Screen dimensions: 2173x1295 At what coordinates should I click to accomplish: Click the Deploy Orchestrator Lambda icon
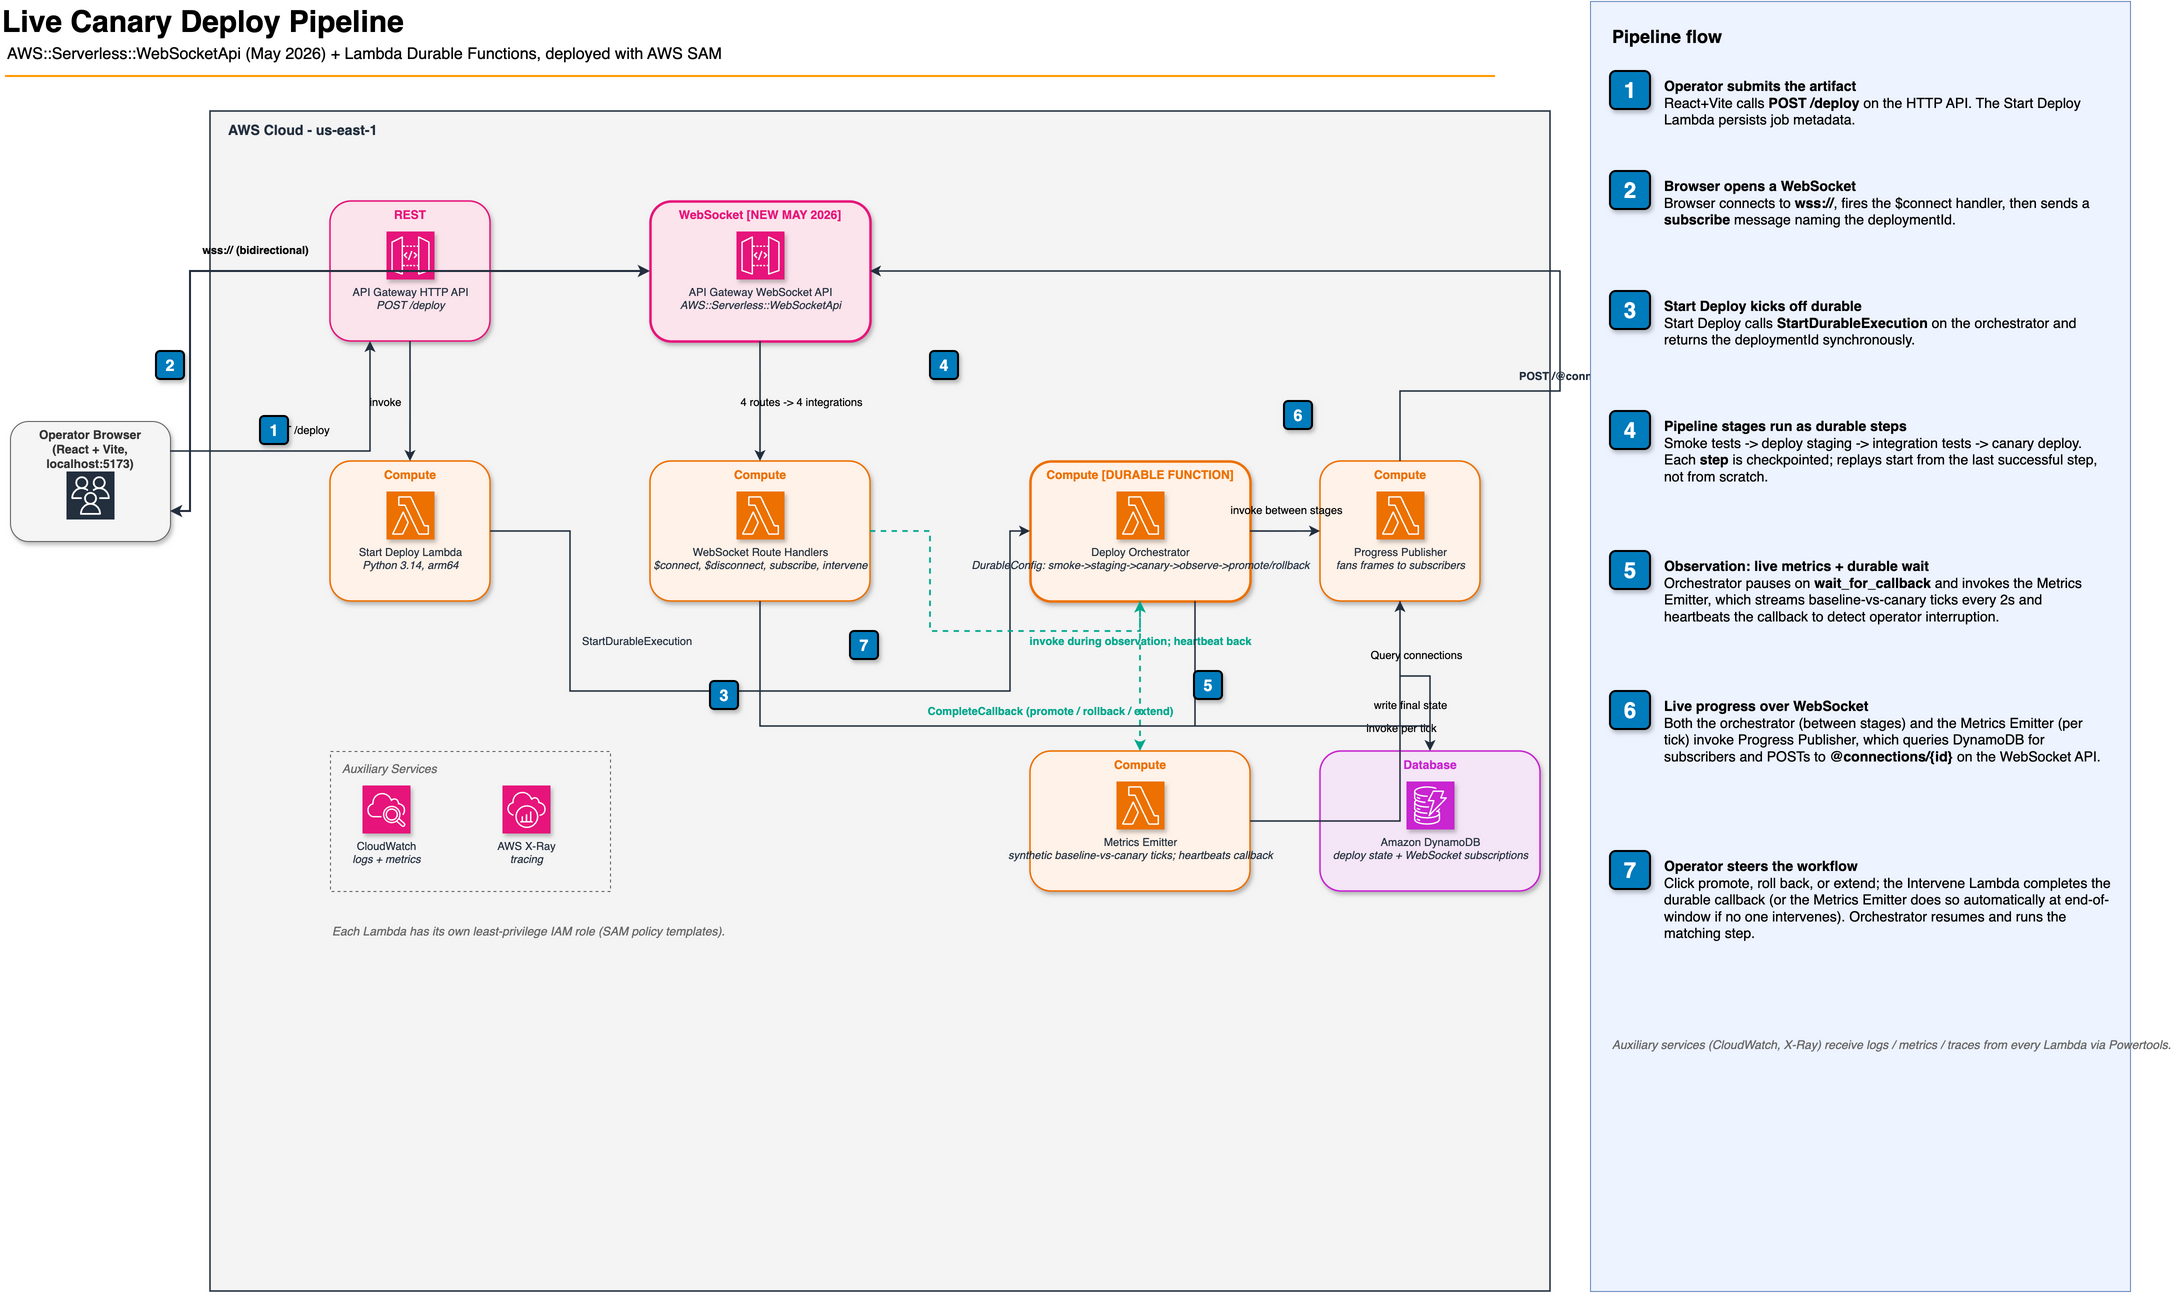(1140, 516)
